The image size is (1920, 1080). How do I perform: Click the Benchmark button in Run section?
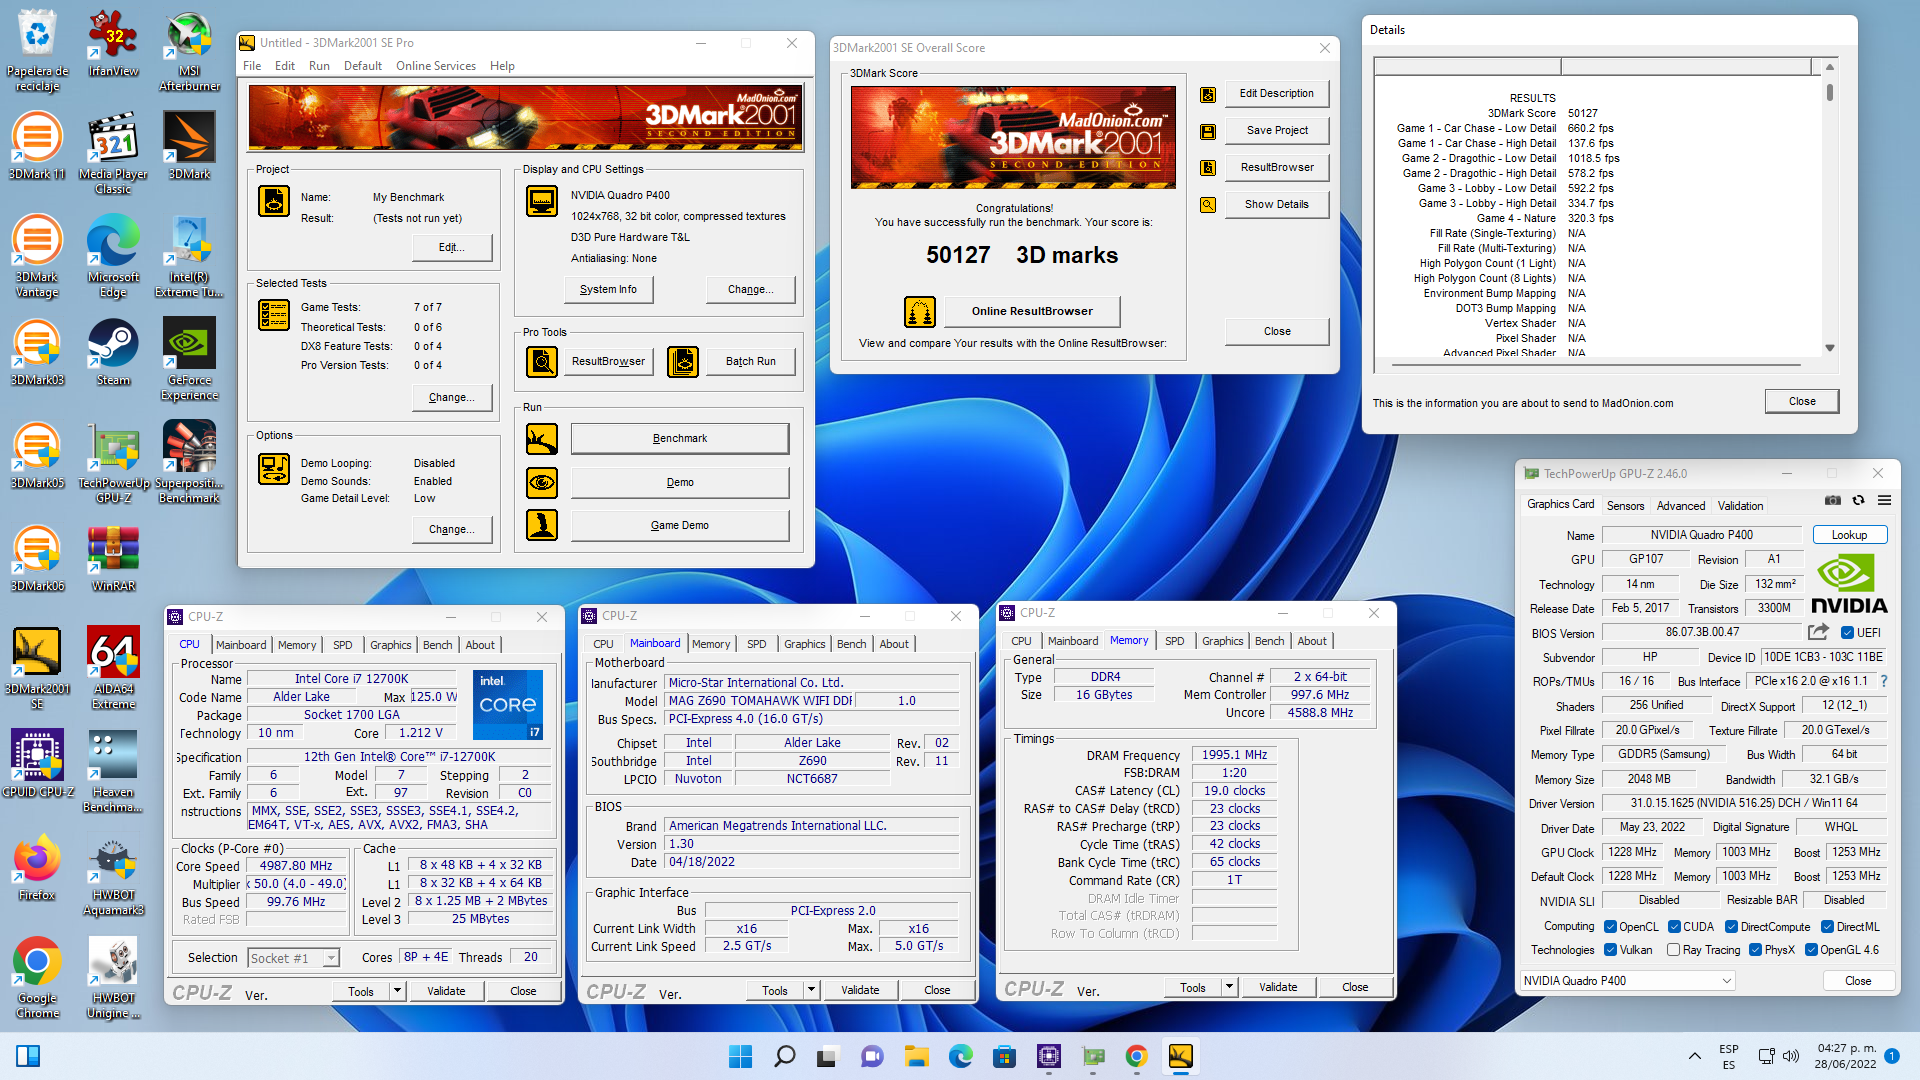tap(679, 438)
